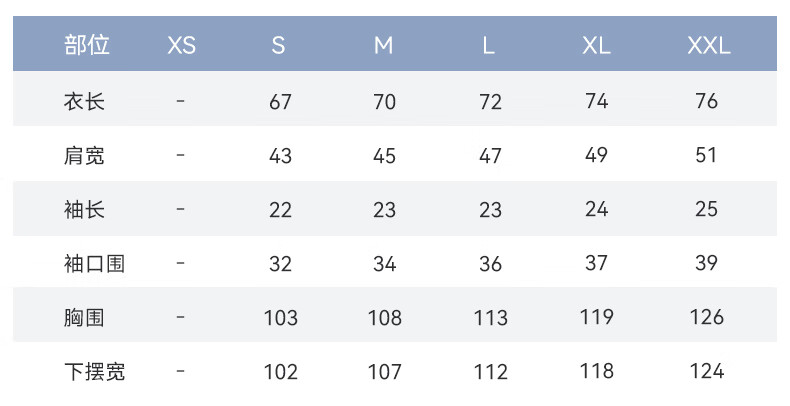790x406 pixels.
Task: Click the 胸围 value 108 for size M
Action: click(x=385, y=318)
